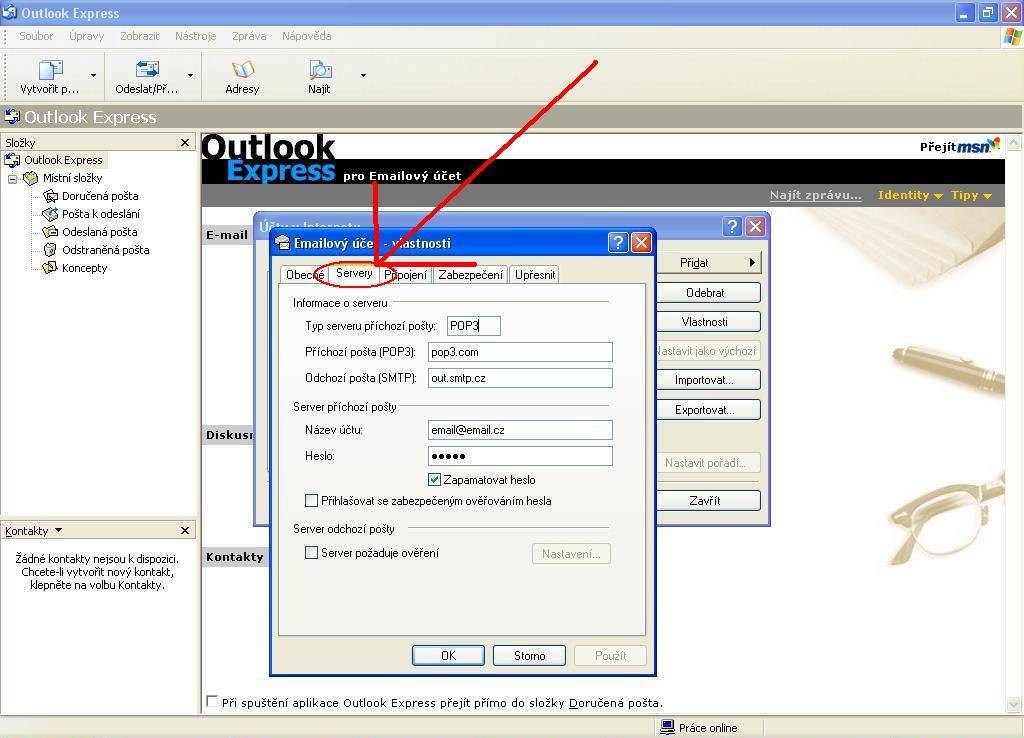Click the Importovat button
The width and height of the screenshot is (1024, 738).
tap(708, 379)
